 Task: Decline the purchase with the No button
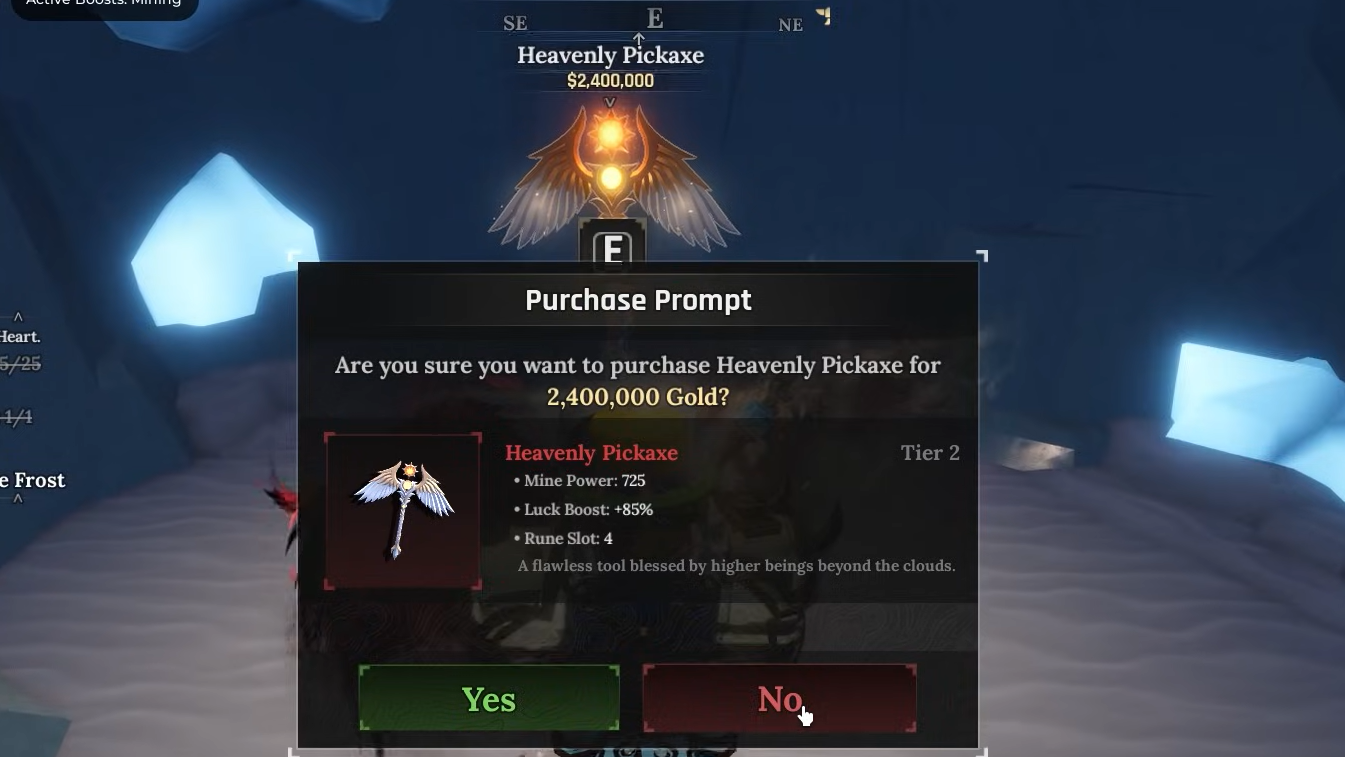pyautogui.click(x=779, y=698)
